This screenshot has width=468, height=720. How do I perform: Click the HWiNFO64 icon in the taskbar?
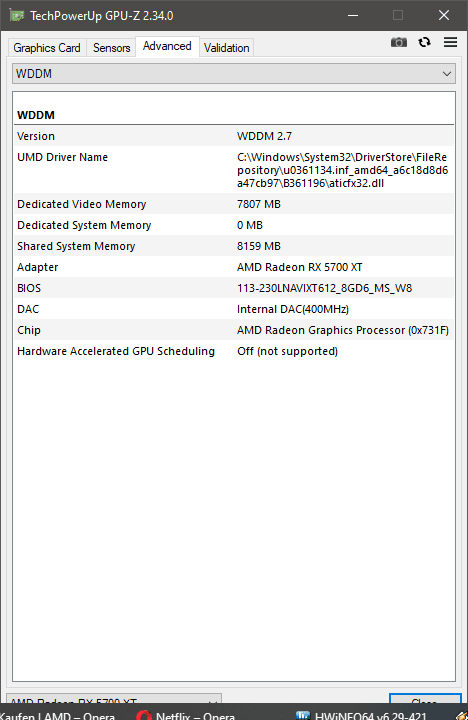303,715
